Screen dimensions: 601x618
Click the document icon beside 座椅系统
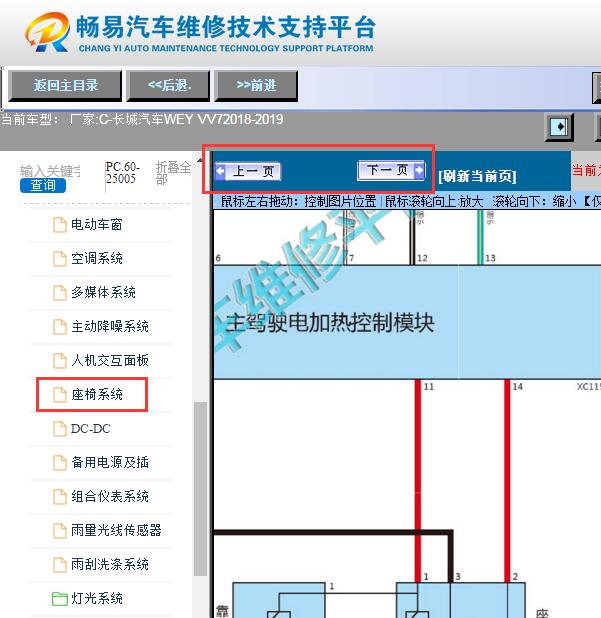[60, 395]
